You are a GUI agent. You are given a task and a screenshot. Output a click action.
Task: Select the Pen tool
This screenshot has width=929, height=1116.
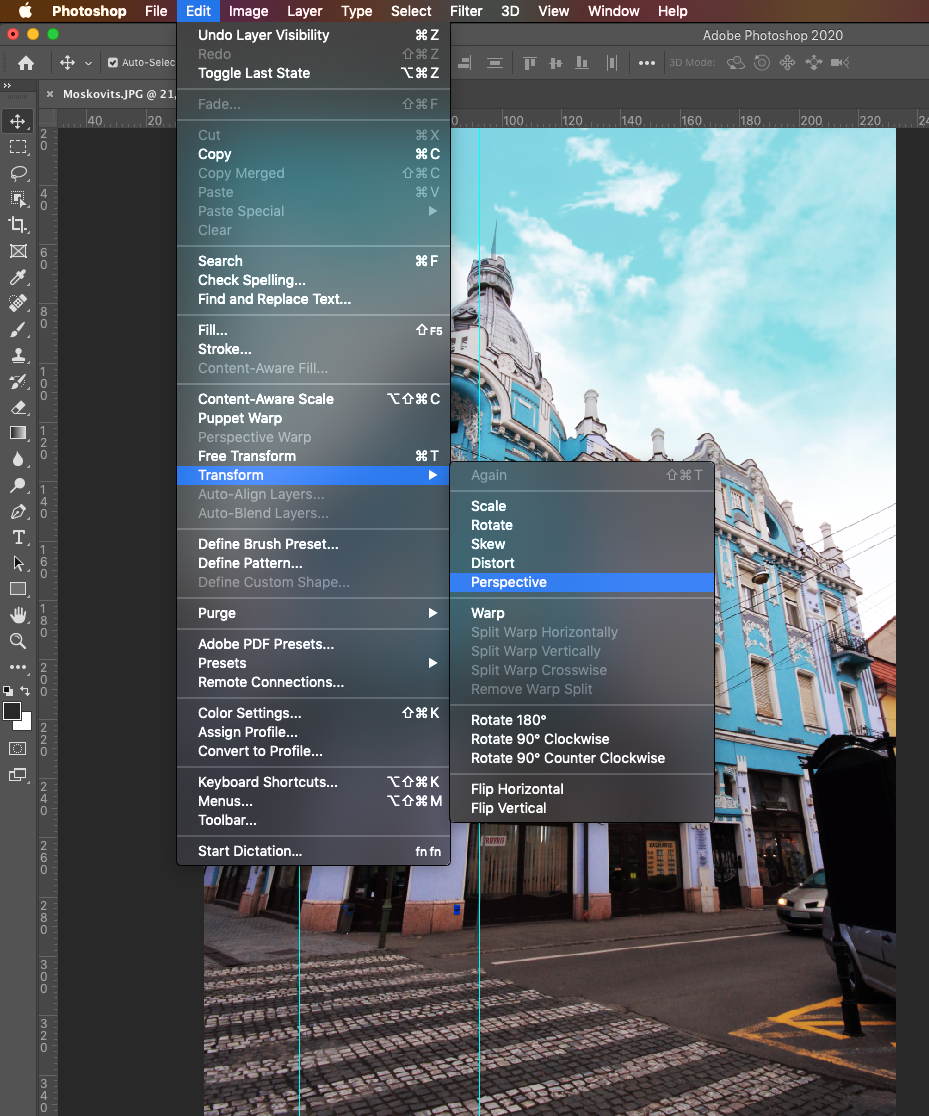coord(18,512)
